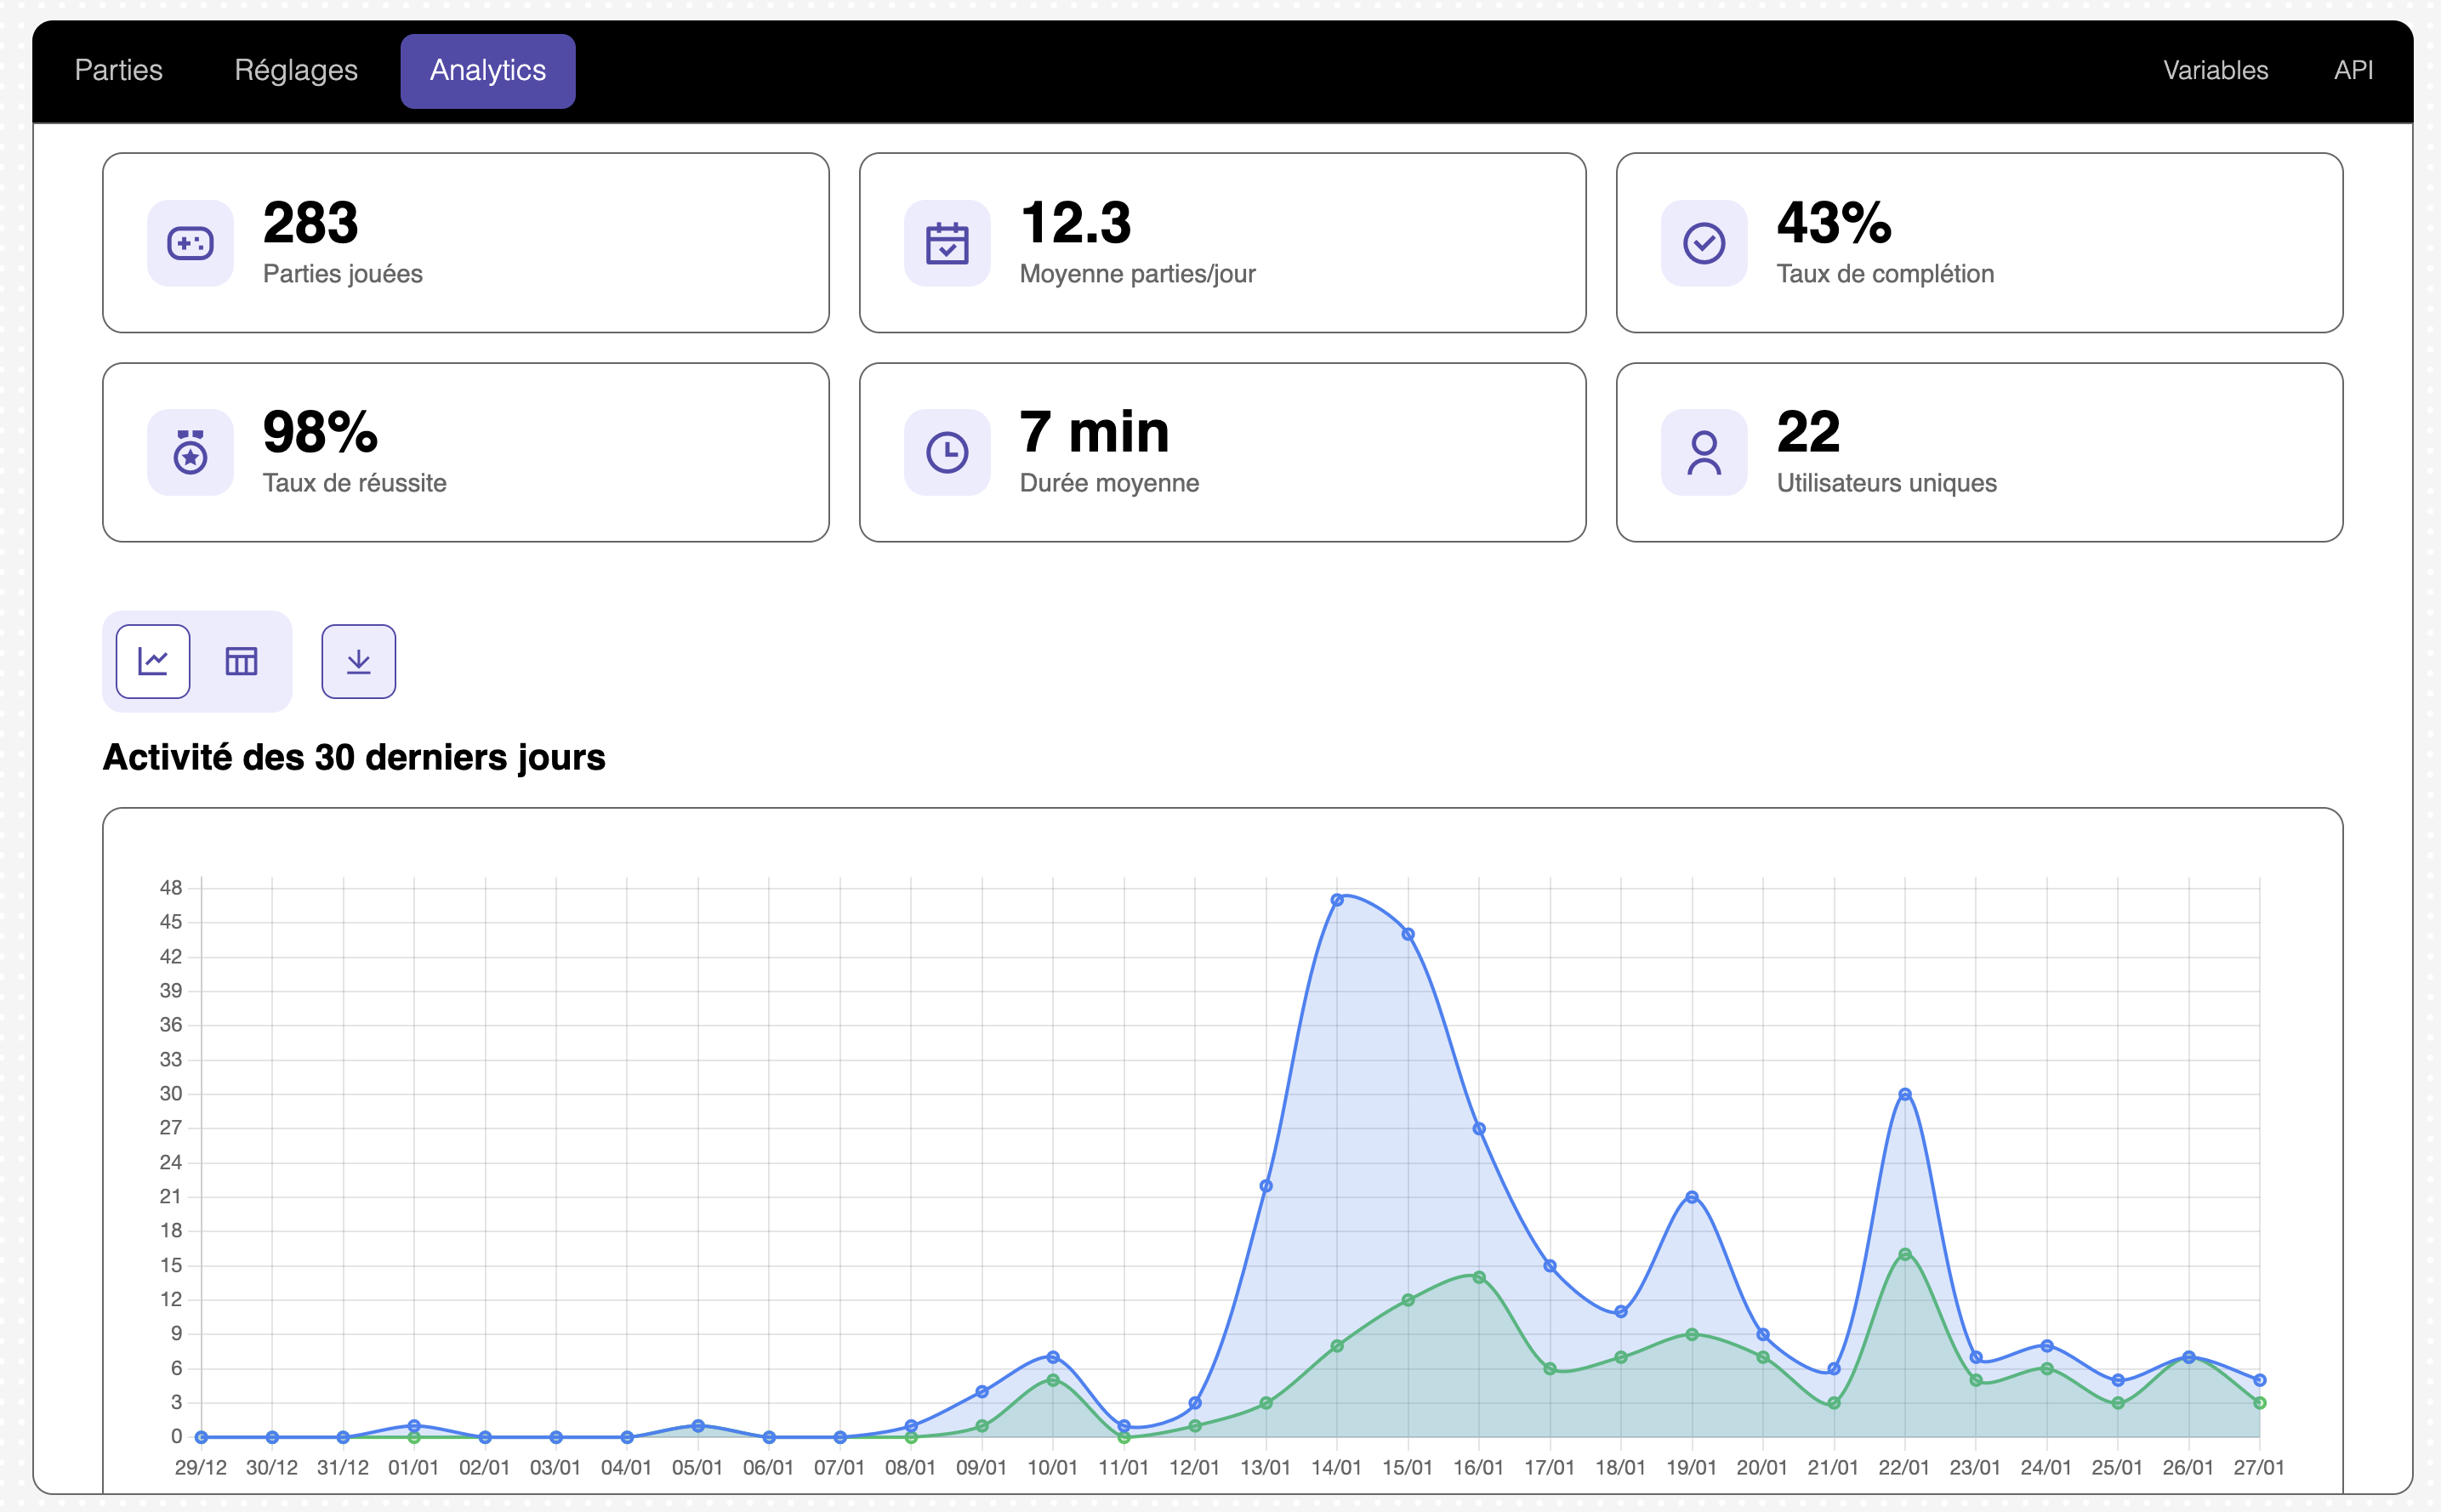Click the medal icon on Taux de réussite card

tap(190, 452)
